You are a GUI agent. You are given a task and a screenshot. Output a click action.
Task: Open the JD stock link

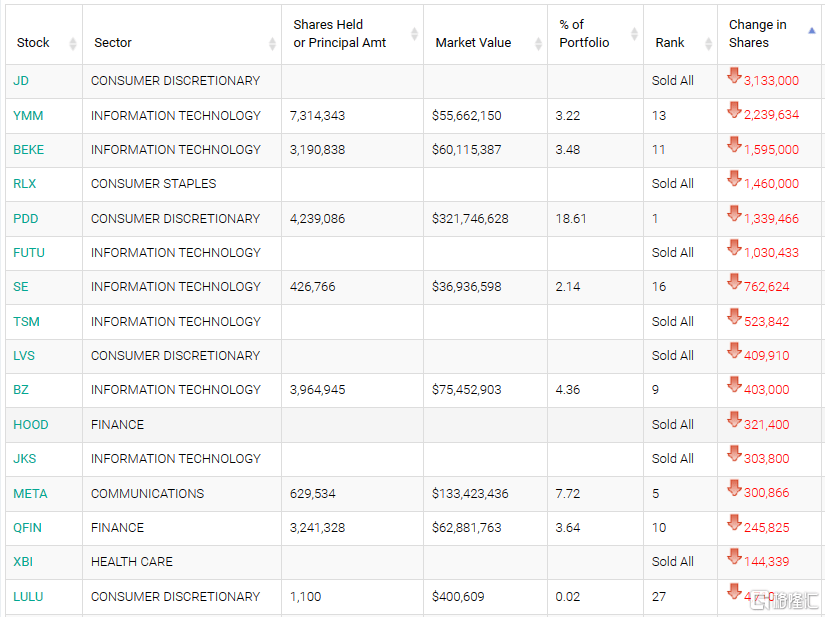(21, 81)
